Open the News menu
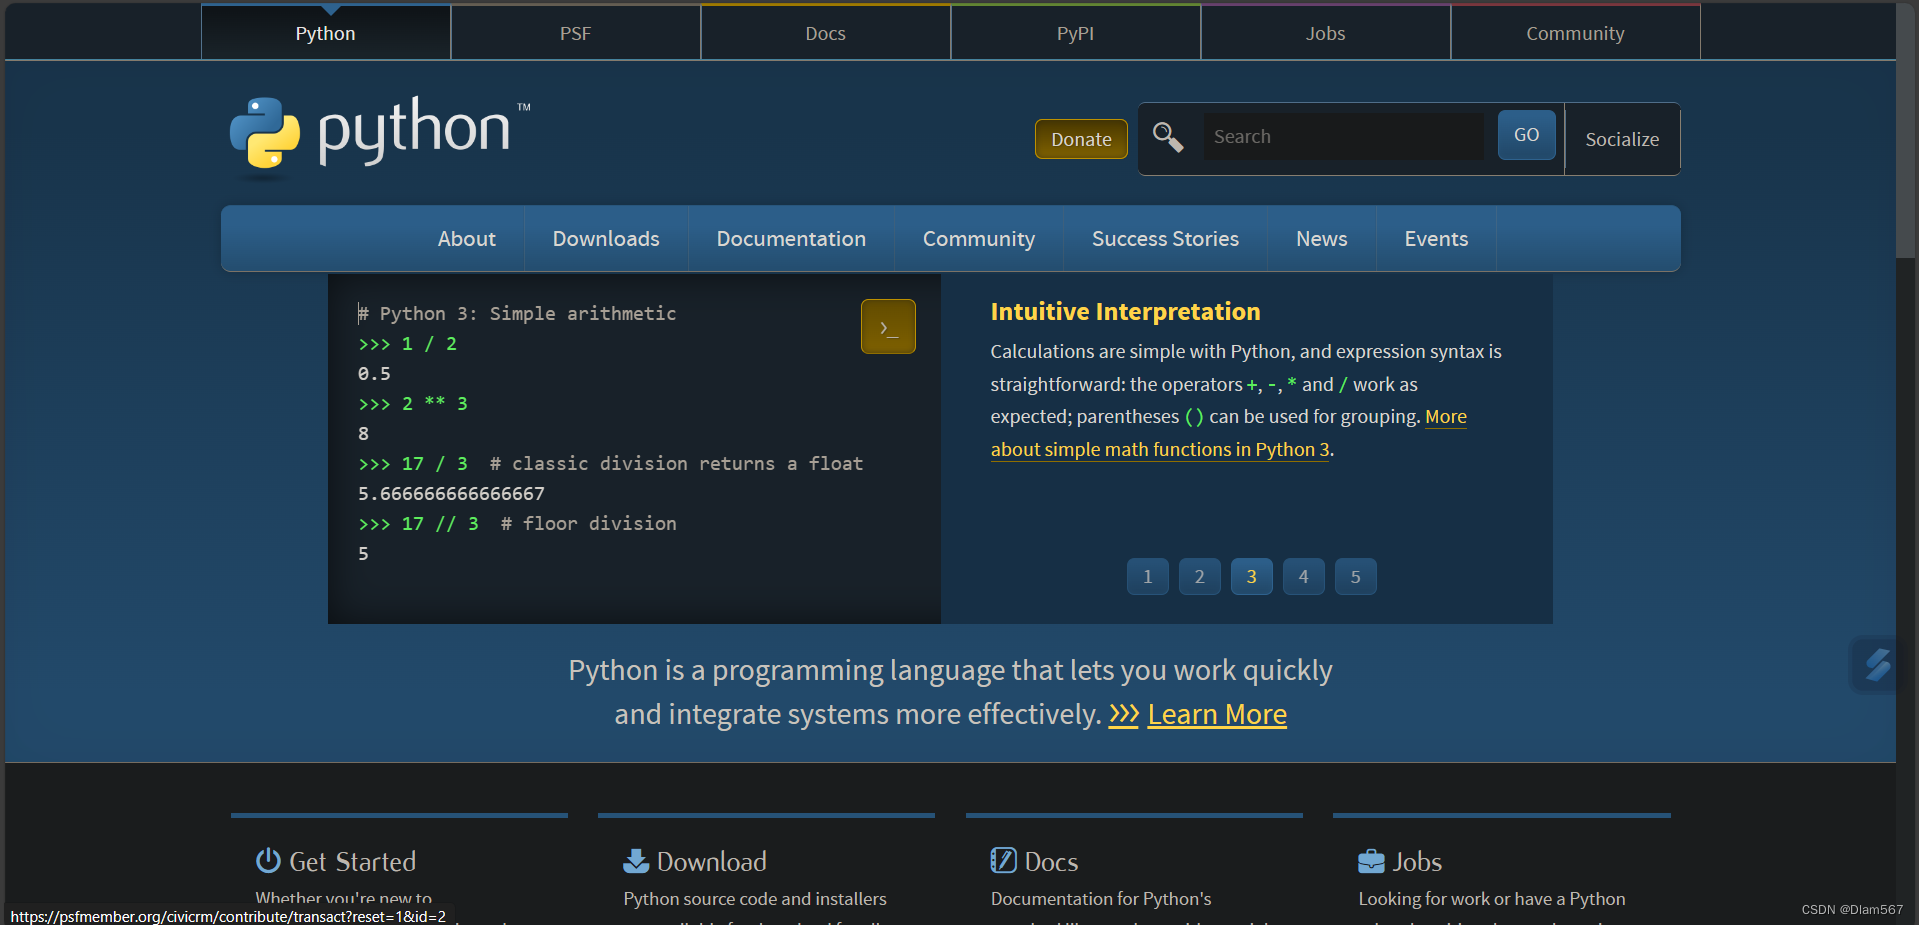The width and height of the screenshot is (1919, 925). click(1322, 239)
